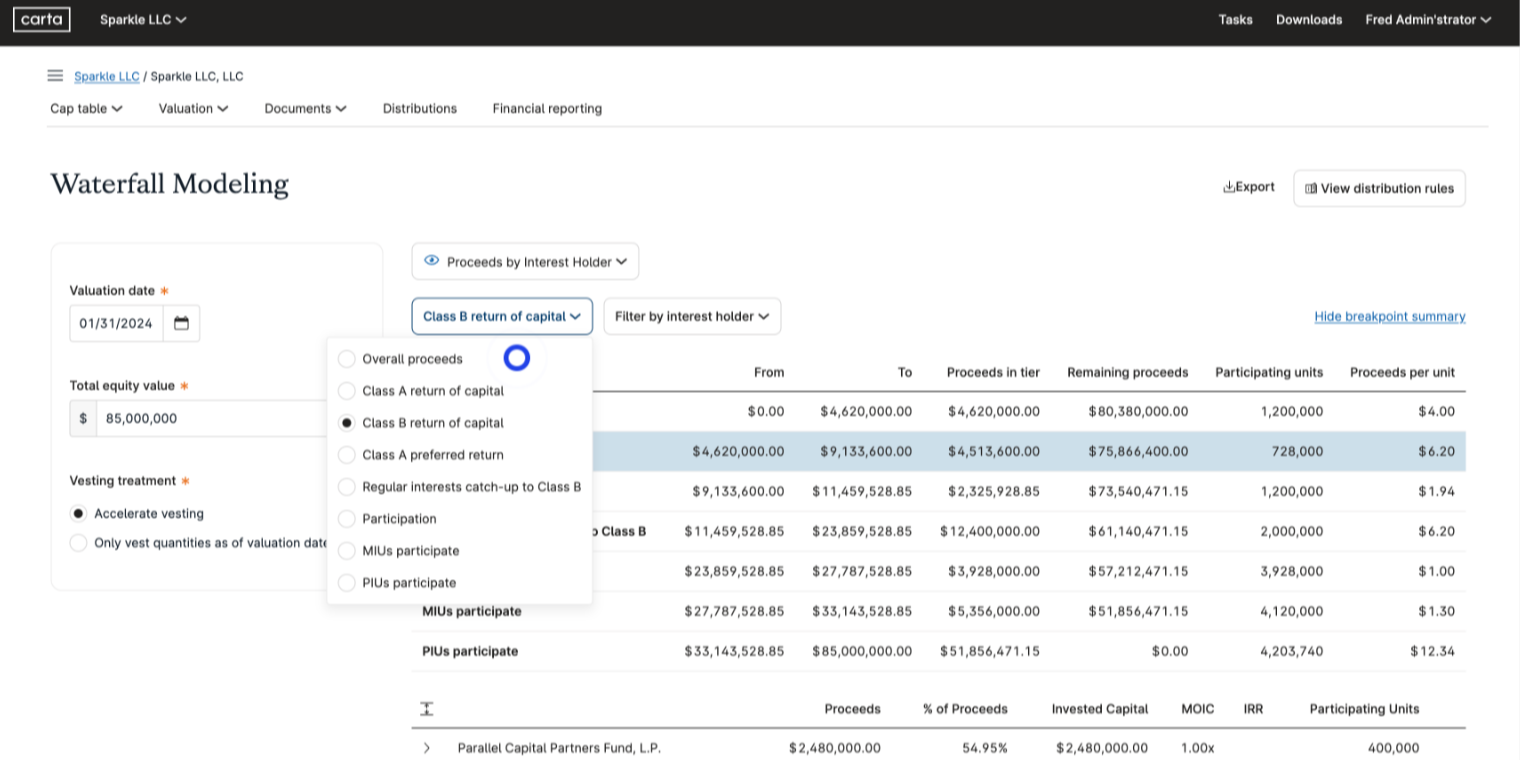1520x760 pixels.
Task: Click the eye icon in Proceeds view selector
Action: click(432, 261)
